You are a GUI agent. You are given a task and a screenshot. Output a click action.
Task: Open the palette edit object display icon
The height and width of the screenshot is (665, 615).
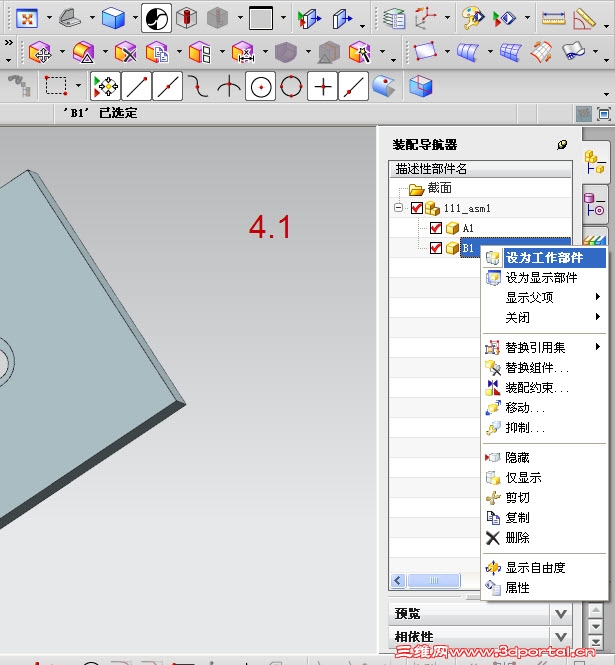click(473, 18)
